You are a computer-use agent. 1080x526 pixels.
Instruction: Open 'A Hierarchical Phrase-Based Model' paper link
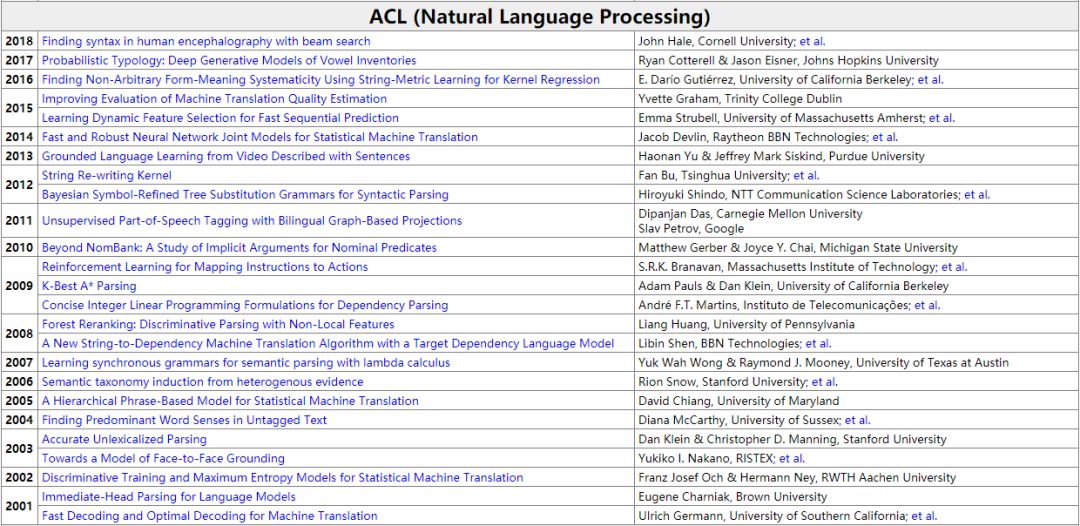click(230, 401)
